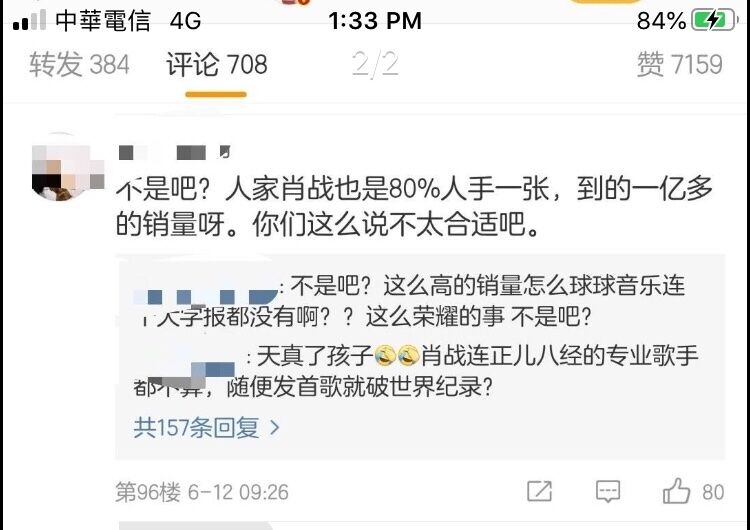This screenshot has height=530, width=750.
Task: Switch to the 转发 384 tab
Action: click(x=79, y=64)
